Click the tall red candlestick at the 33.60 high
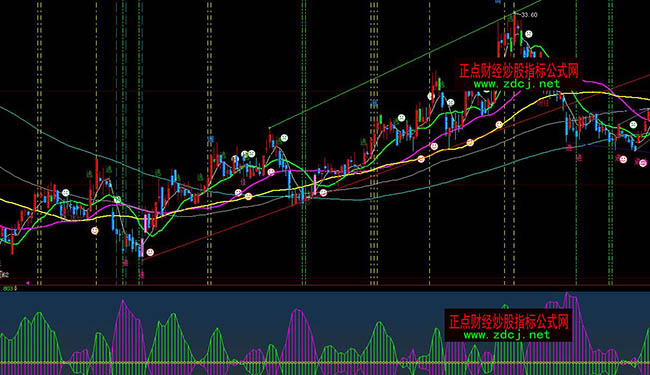The image size is (650, 375). (514, 31)
